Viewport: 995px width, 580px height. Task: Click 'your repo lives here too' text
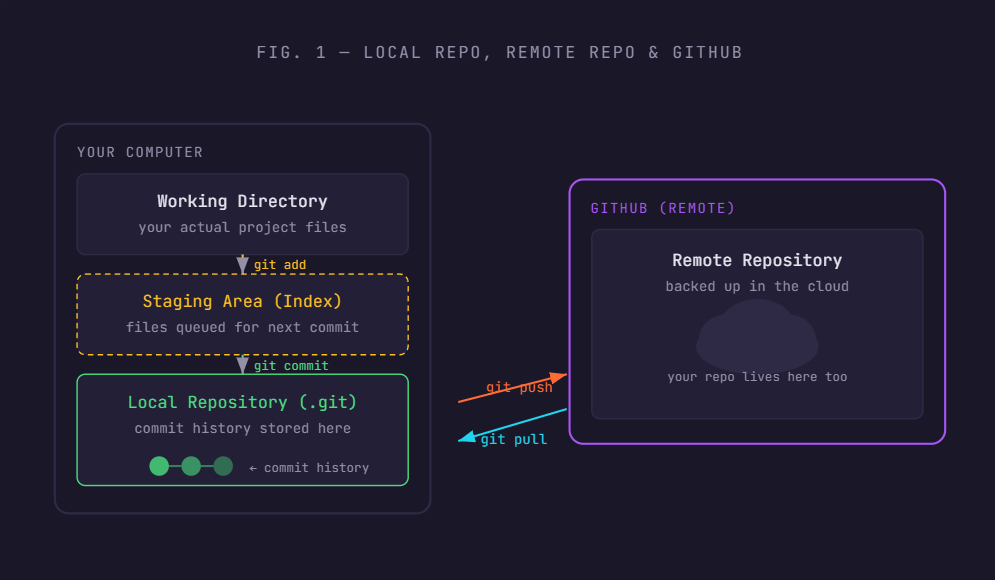757,377
